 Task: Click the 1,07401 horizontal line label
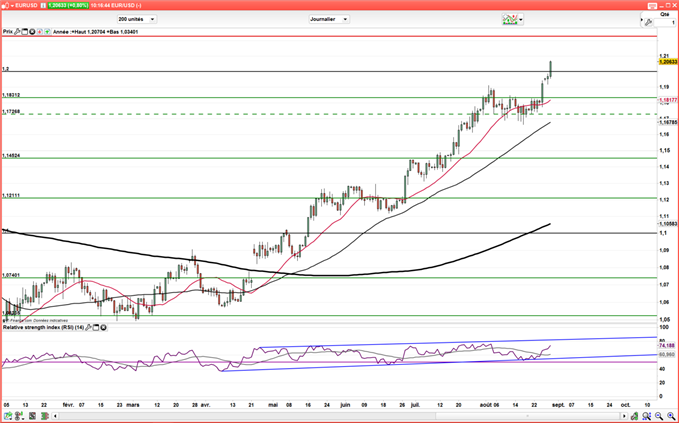tap(11, 275)
